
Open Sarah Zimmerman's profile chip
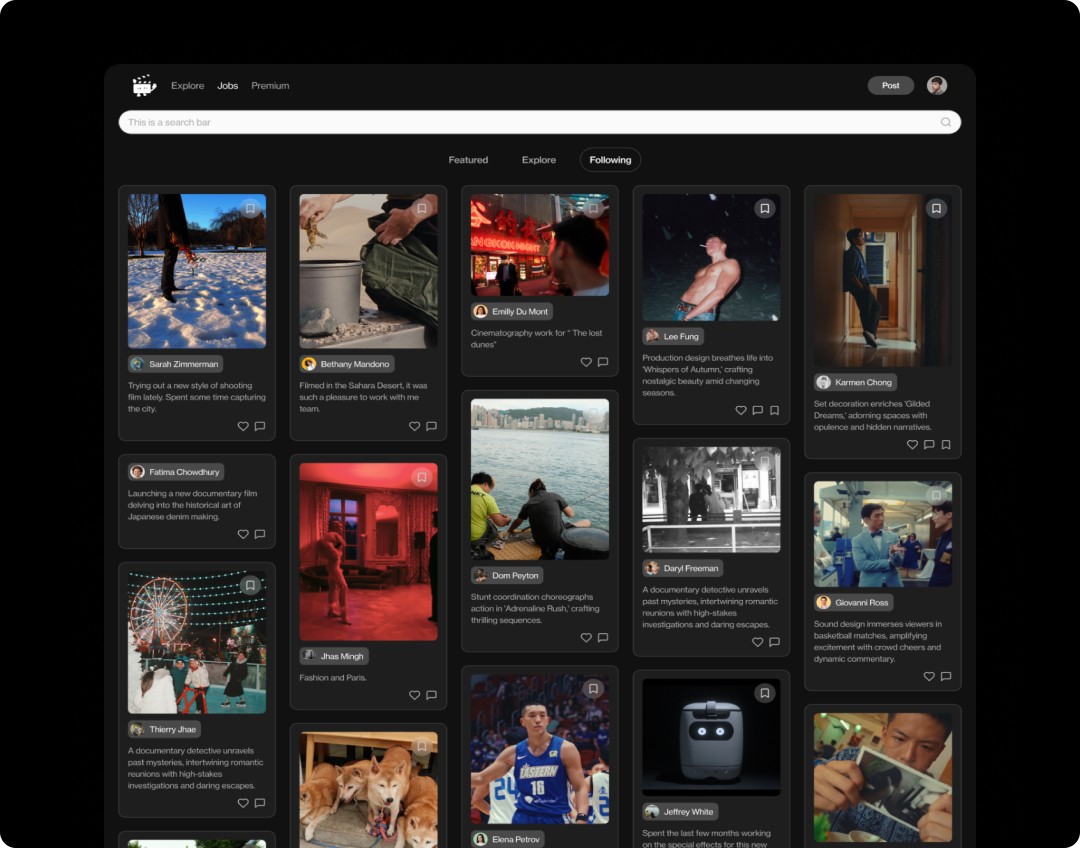176,364
